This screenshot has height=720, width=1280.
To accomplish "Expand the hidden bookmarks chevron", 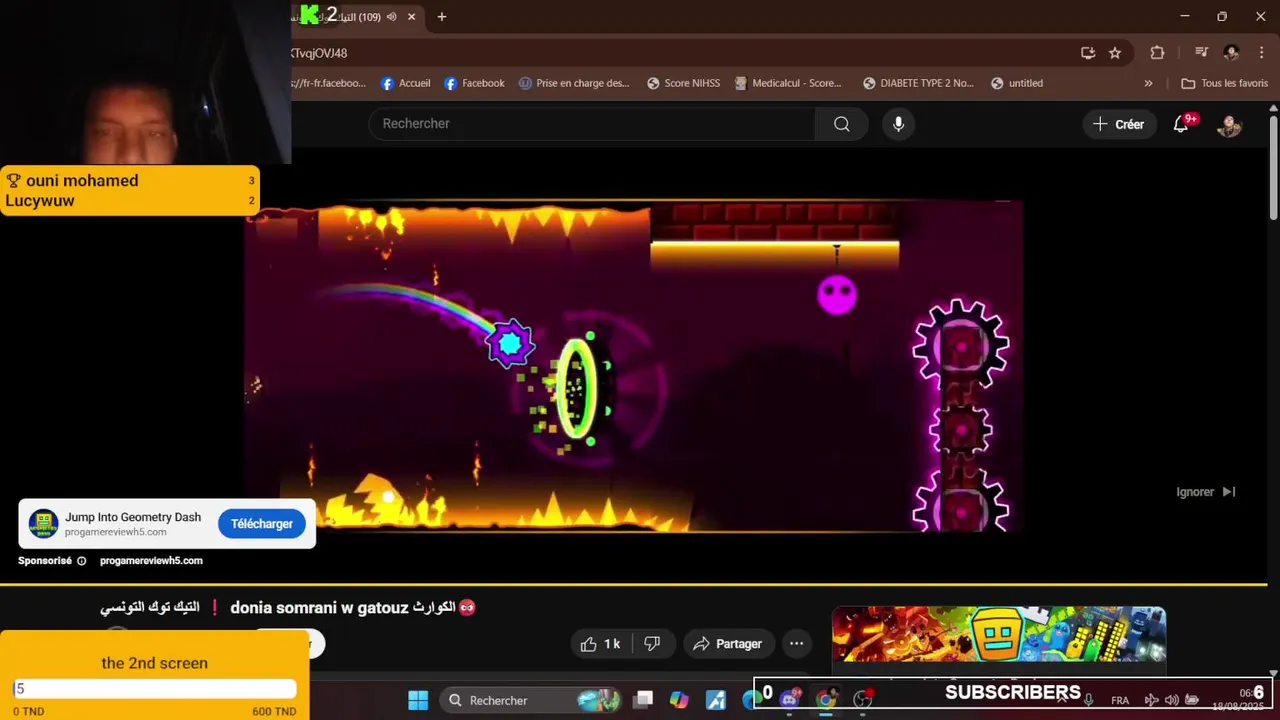I will (1148, 83).
